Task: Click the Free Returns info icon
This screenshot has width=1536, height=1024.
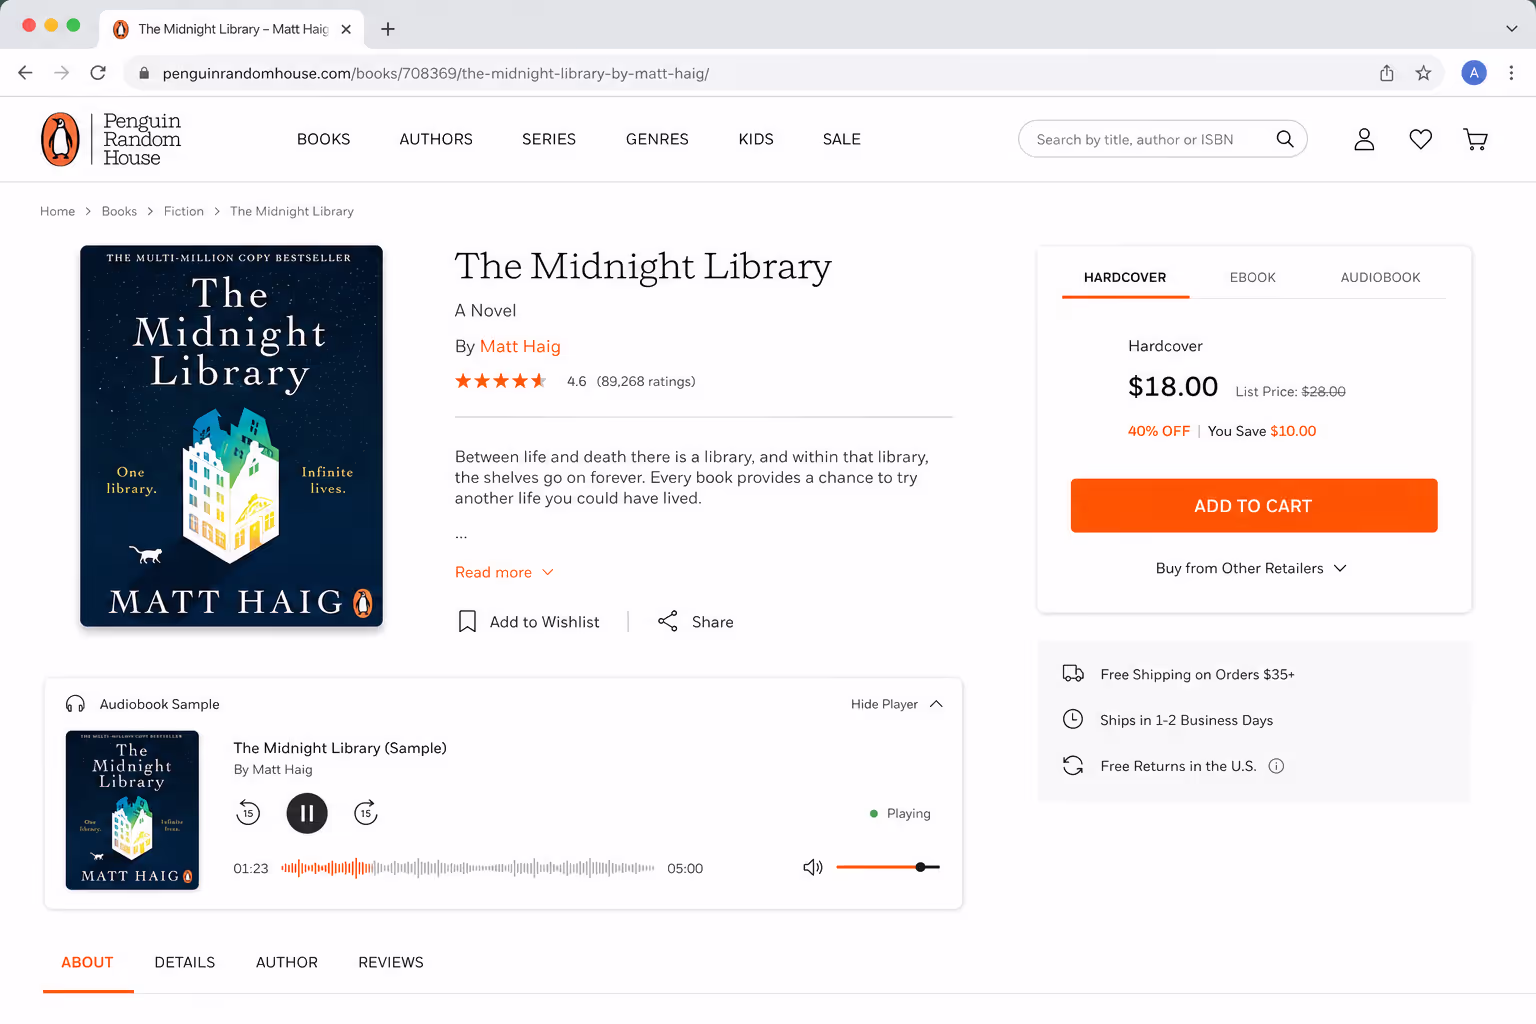Action: coord(1276,766)
